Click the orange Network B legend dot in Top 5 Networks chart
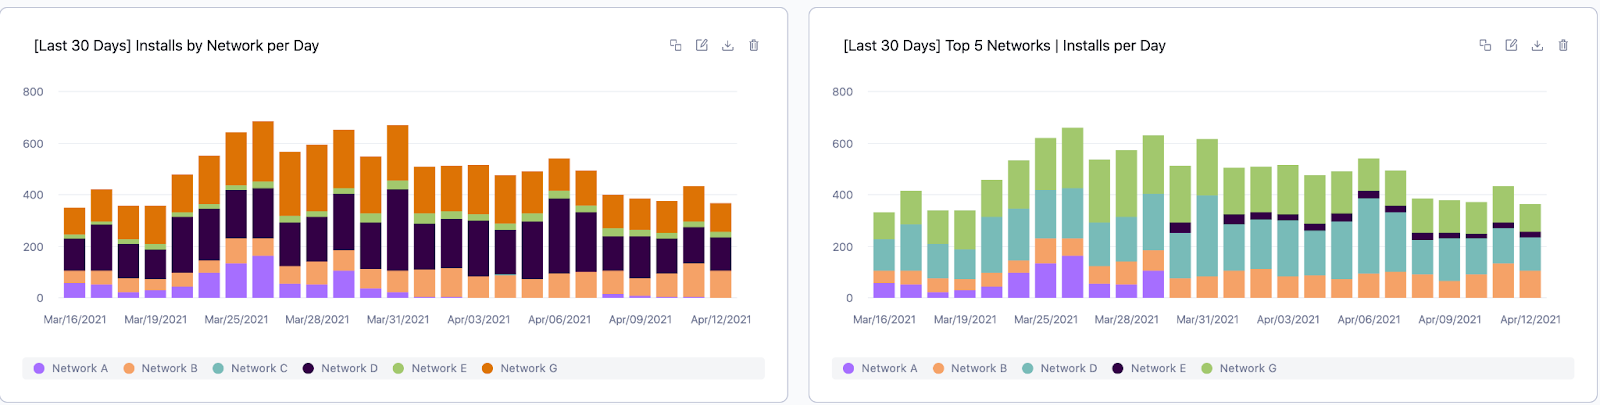 (938, 368)
